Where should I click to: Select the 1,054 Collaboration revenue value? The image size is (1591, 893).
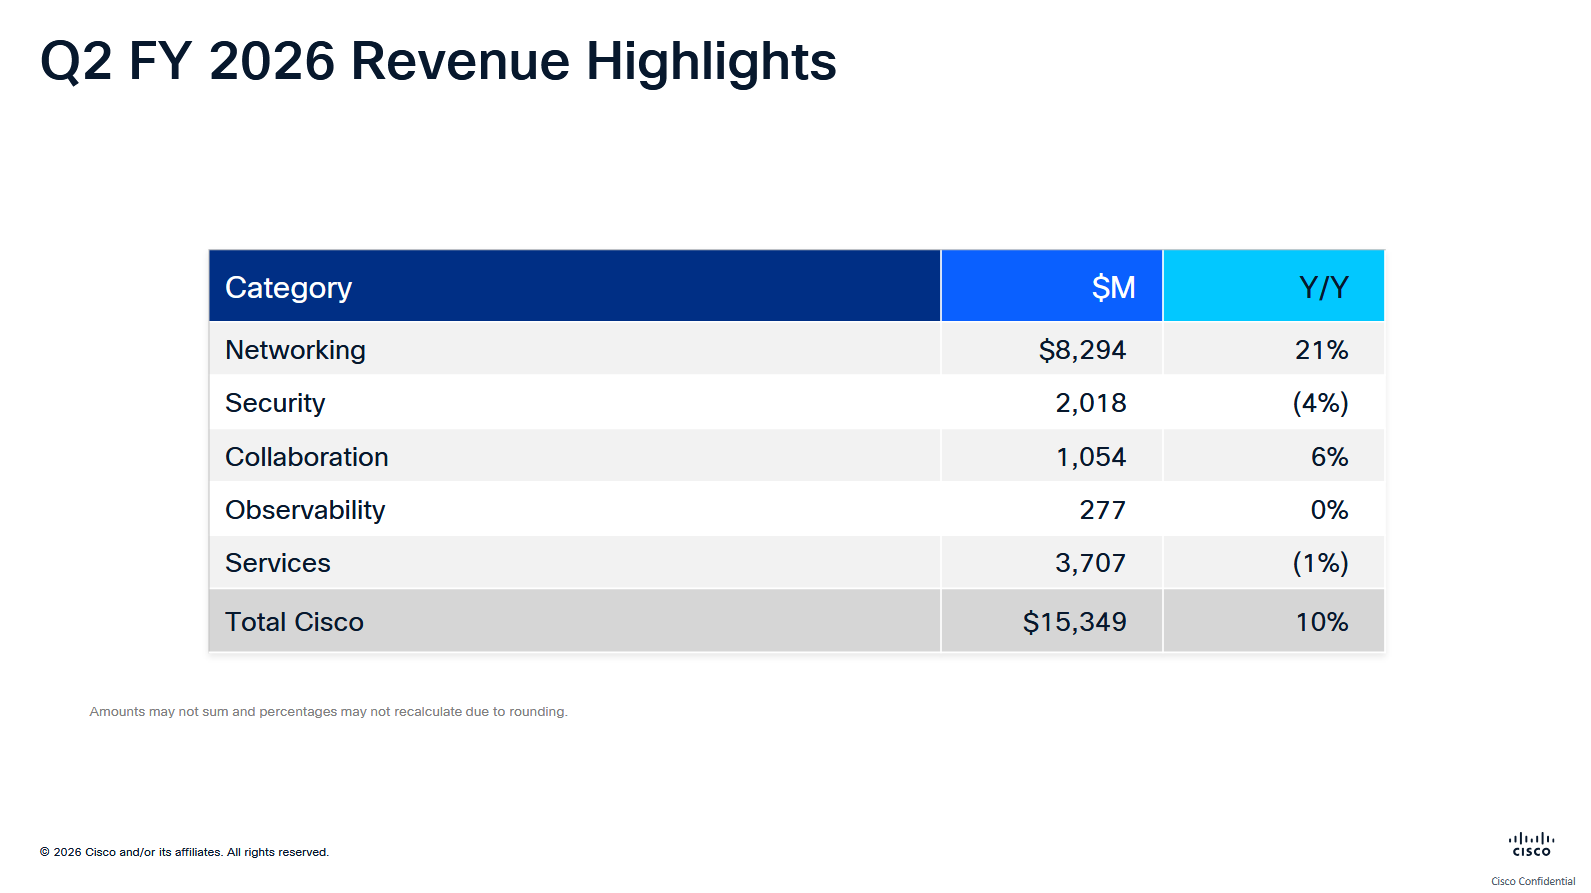tap(1090, 457)
